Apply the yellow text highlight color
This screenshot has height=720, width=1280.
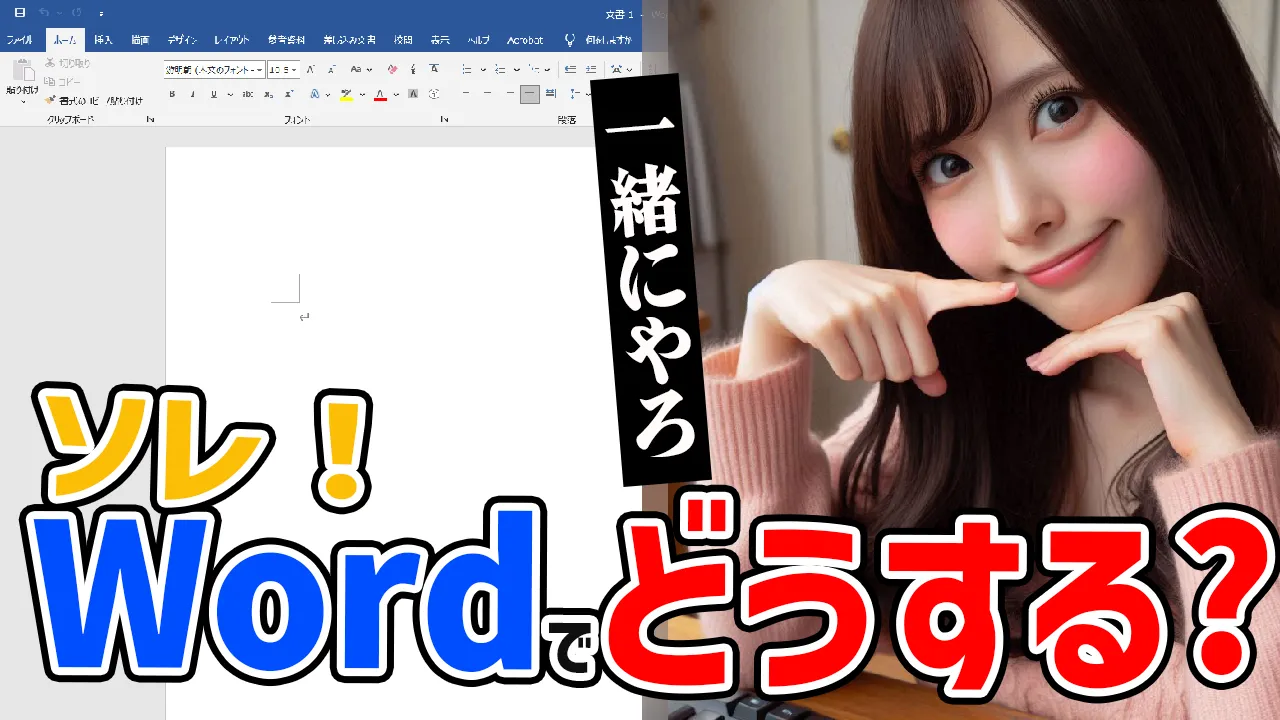click(346, 94)
